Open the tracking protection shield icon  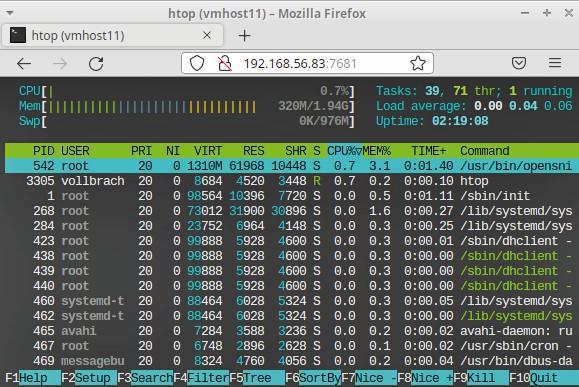(x=197, y=64)
